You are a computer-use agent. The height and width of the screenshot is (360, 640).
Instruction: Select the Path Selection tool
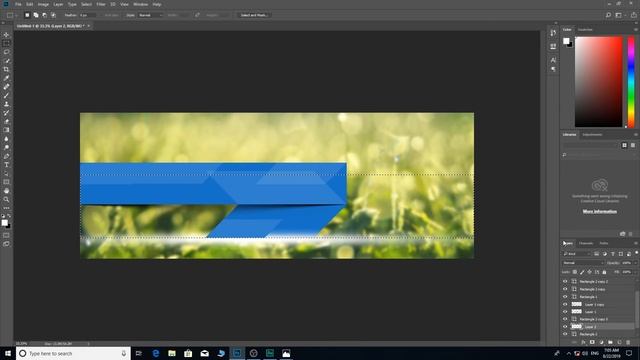tap(6, 173)
